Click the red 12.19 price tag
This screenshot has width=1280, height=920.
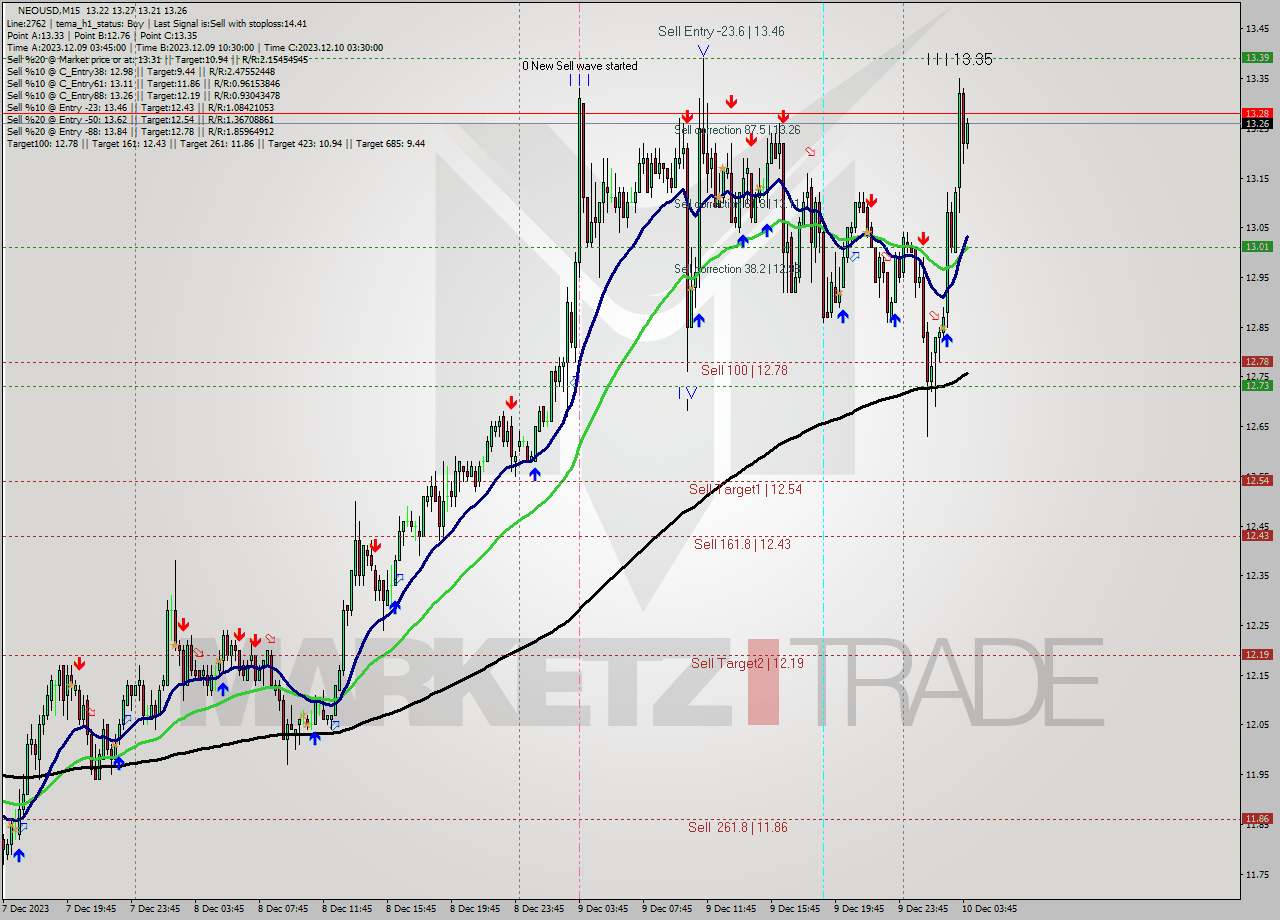tap(1257, 654)
